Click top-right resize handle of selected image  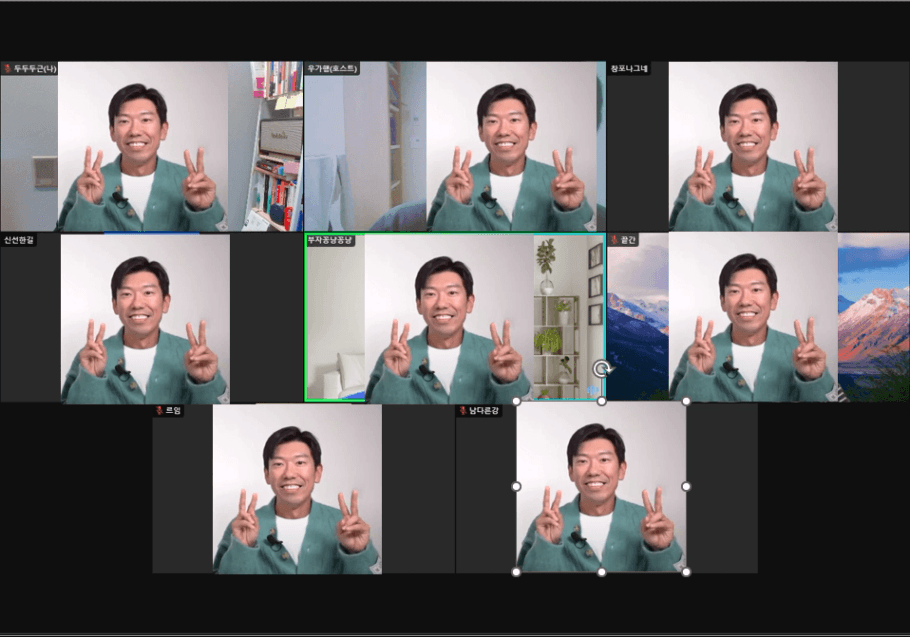coord(686,401)
